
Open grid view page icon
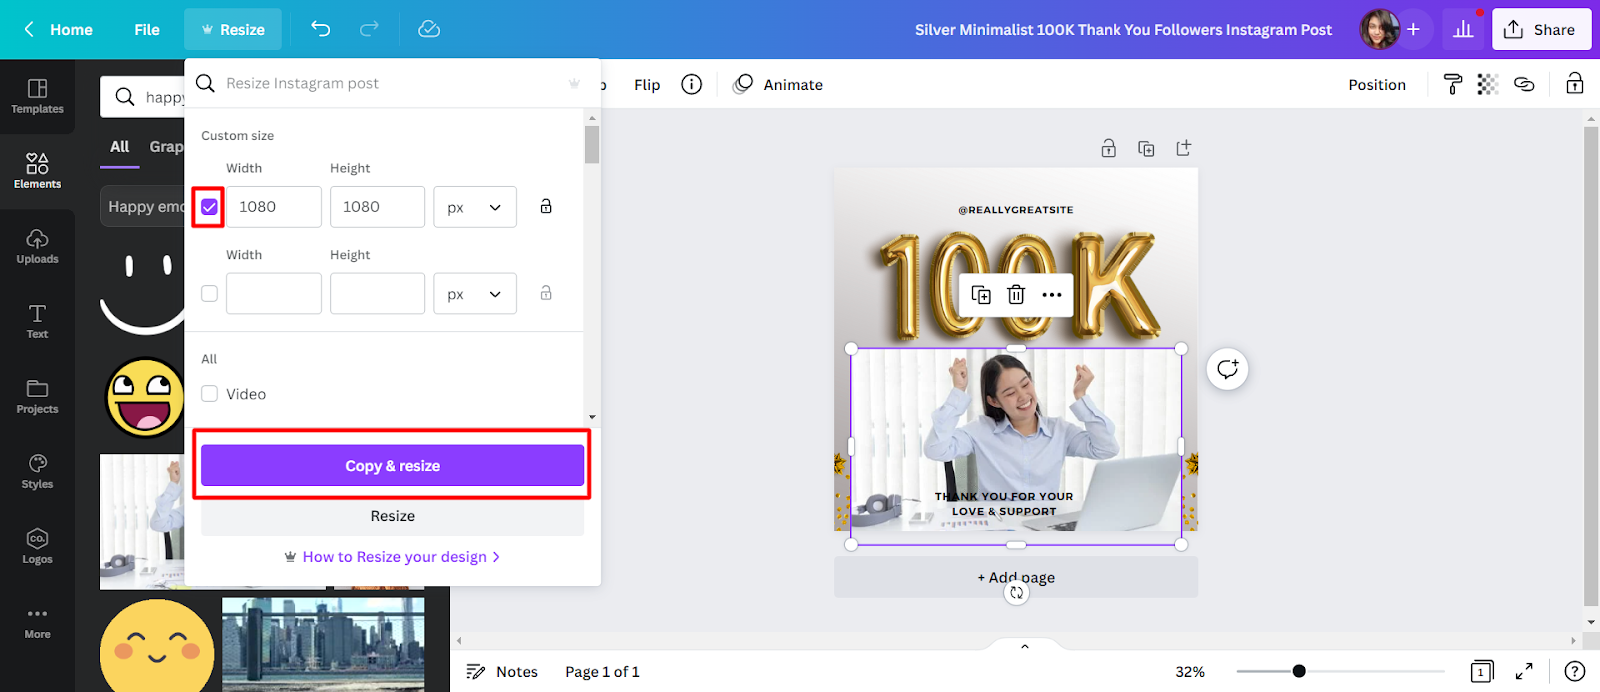[x=1482, y=671]
